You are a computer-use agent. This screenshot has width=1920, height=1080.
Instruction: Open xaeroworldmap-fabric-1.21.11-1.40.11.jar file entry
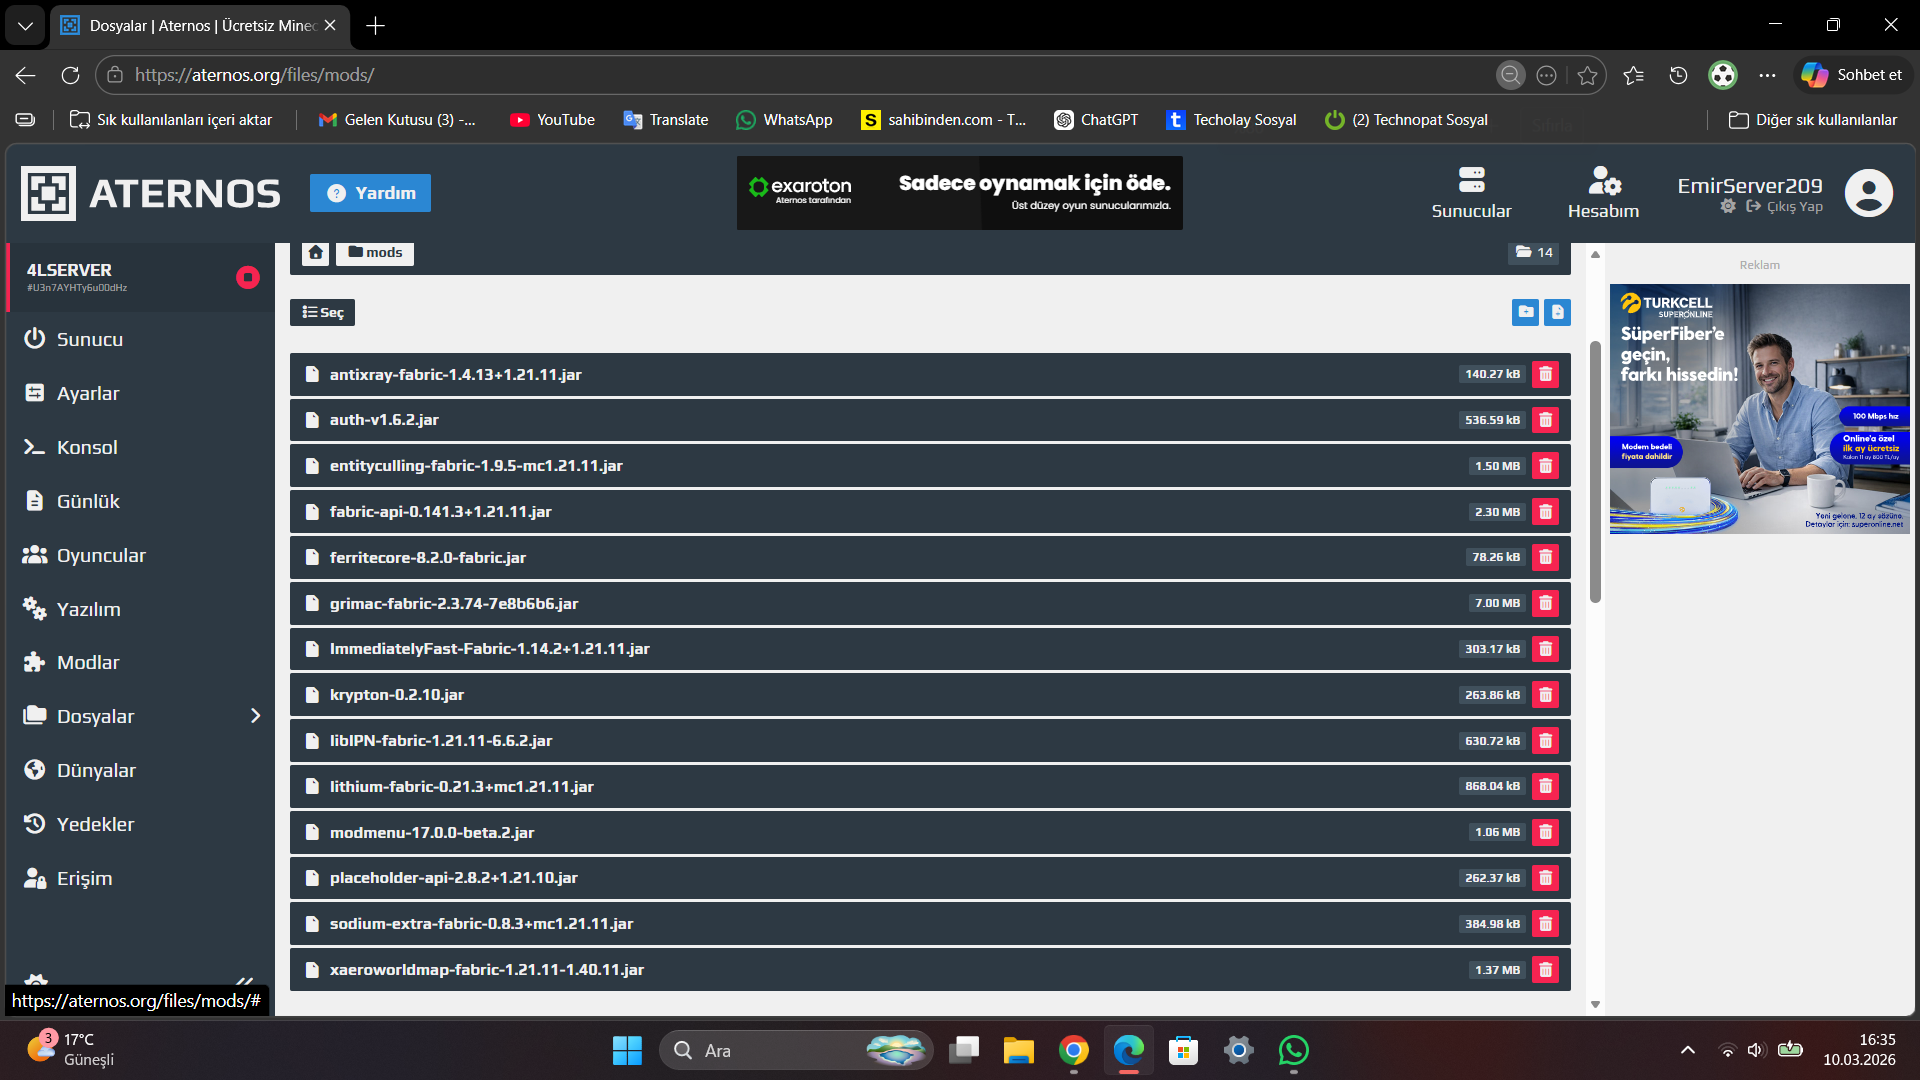pyautogui.click(x=930, y=970)
